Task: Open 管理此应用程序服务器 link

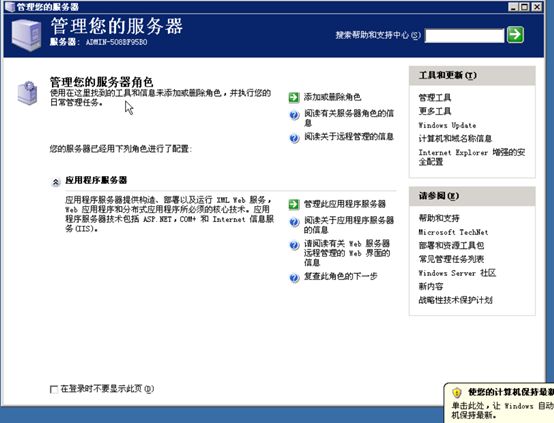Action: pyautogui.click(x=344, y=204)
